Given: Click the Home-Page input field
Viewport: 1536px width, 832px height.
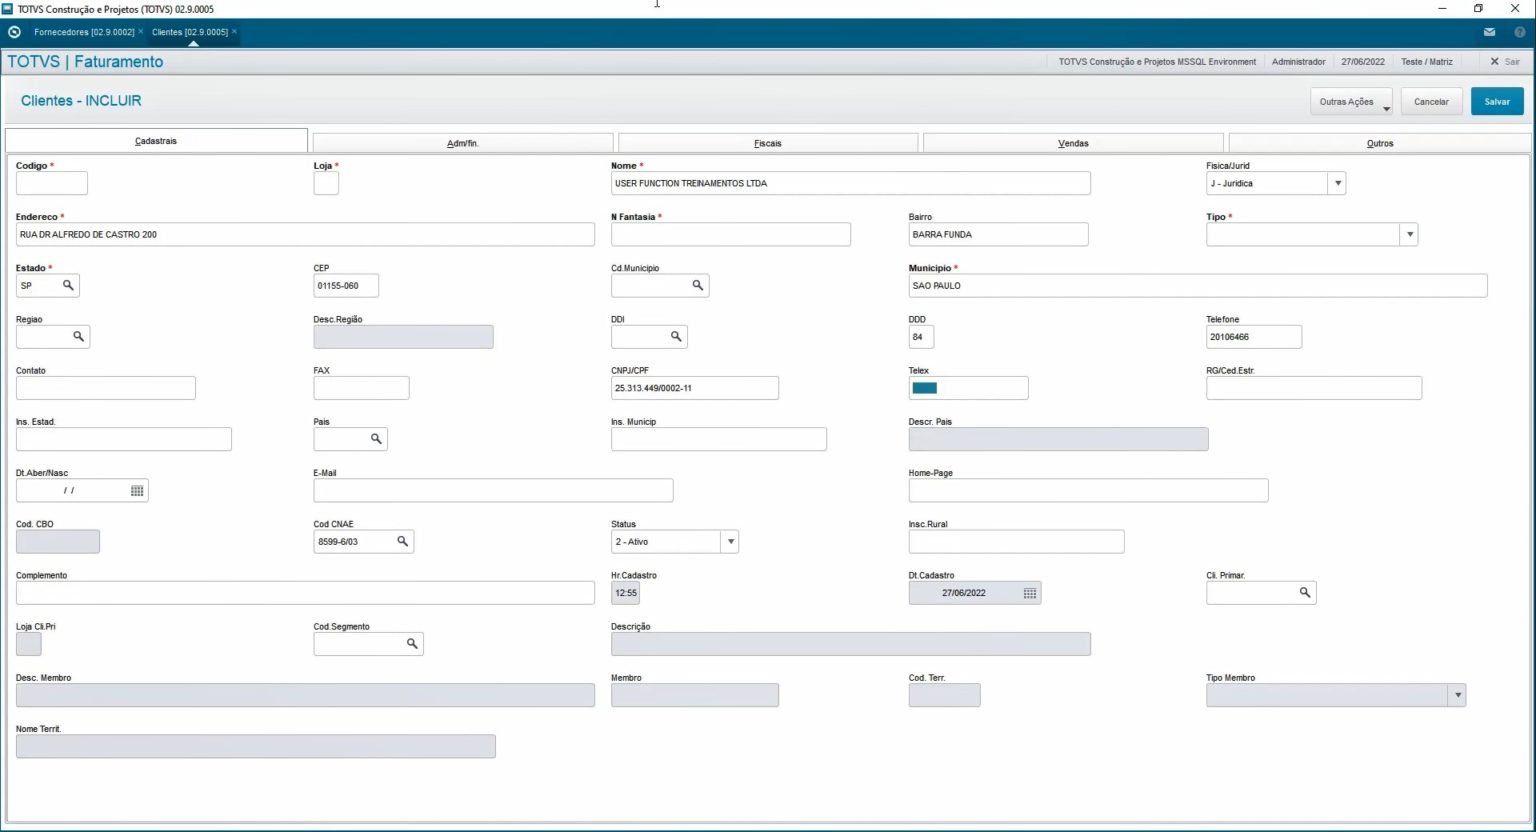Looking at the screenshot, I should coord(1088,491).
